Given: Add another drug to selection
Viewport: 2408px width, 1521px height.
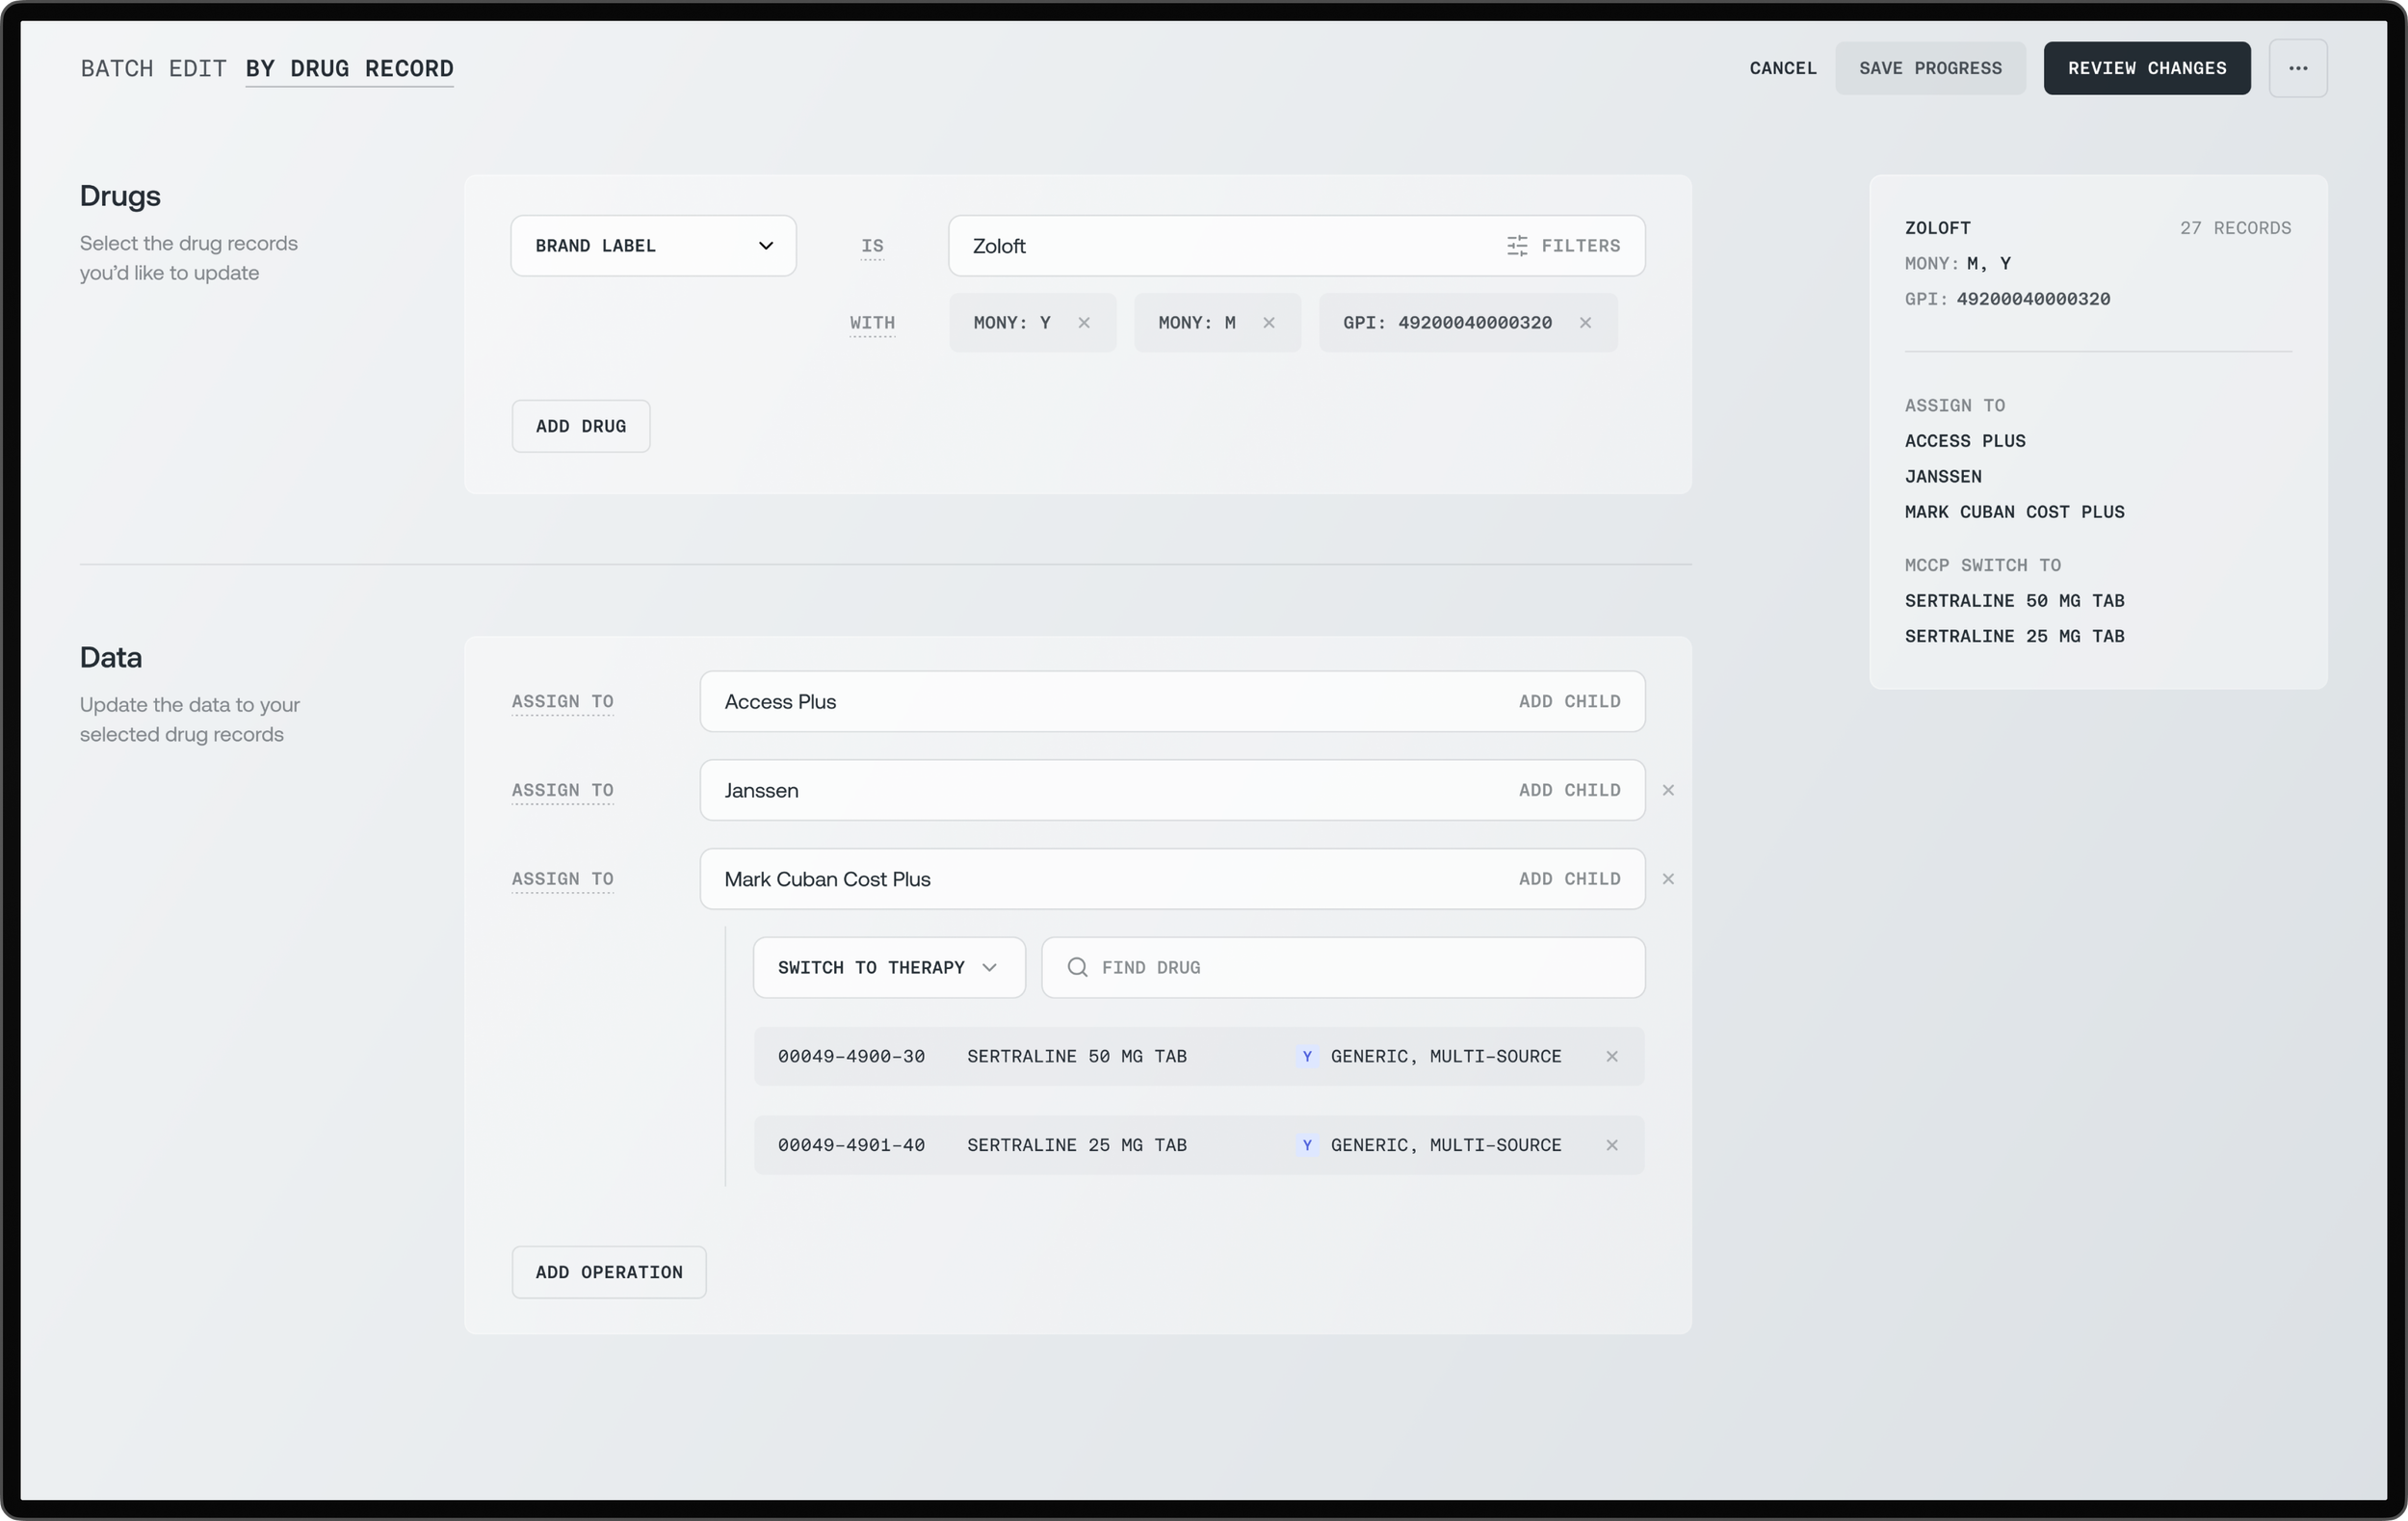Looking at the screenshot, I should (580, 426).
